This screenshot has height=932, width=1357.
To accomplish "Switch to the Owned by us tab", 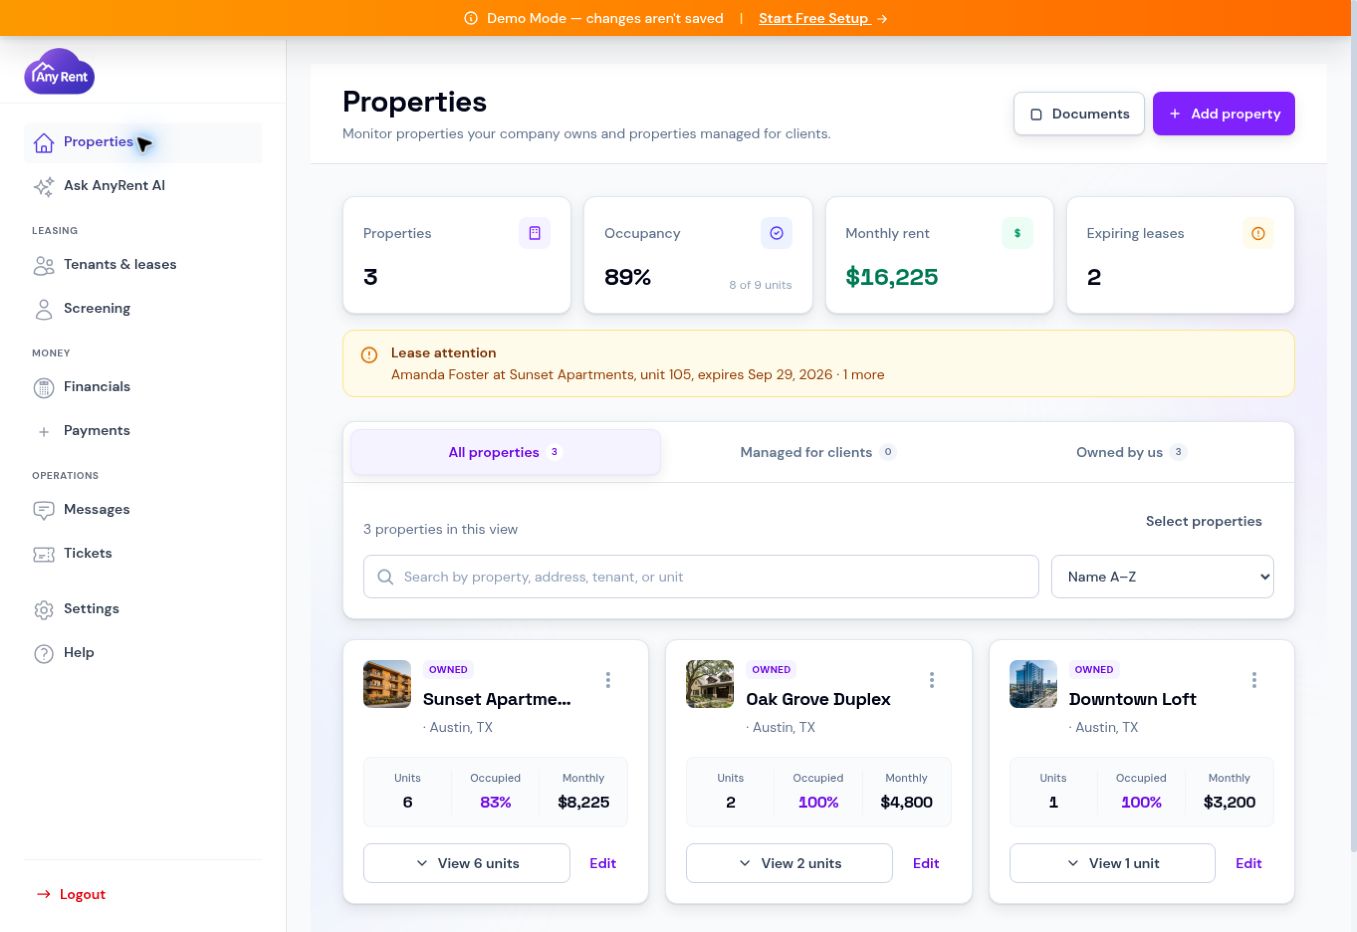I will 1131,452.
